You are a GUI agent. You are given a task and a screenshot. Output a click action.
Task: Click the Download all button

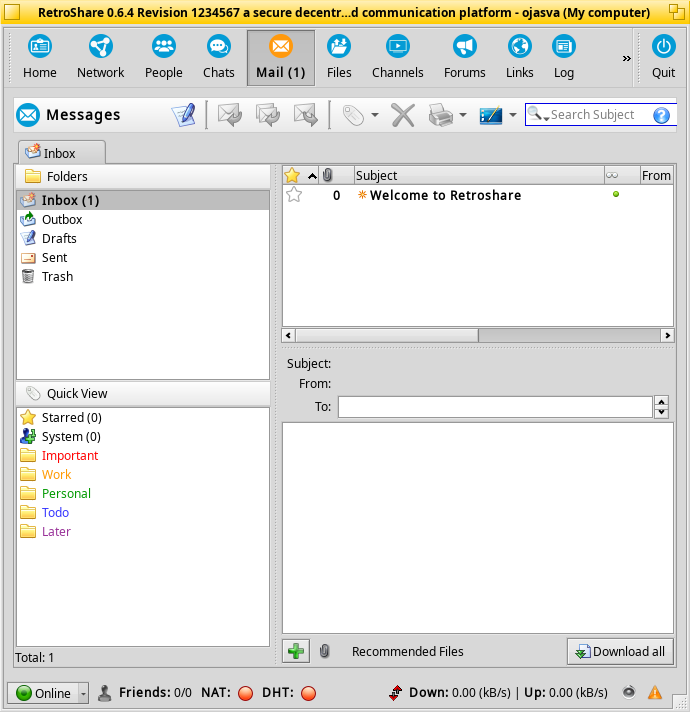[x=620, y=652]
